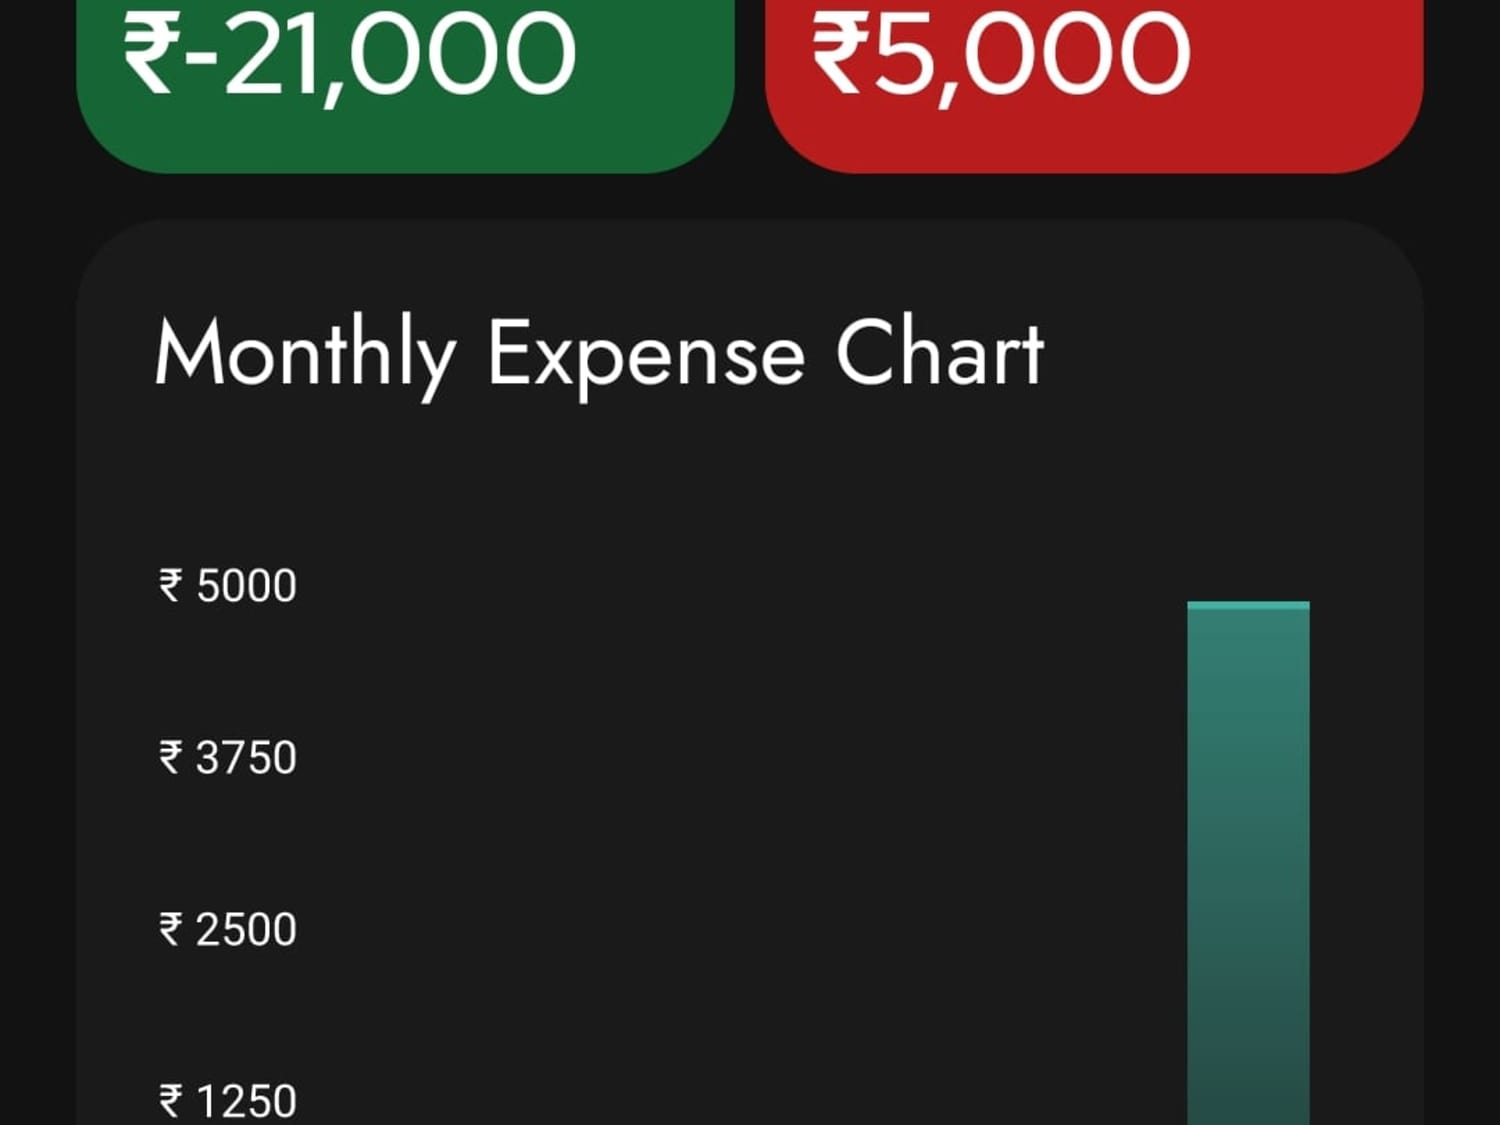Viewport: 1500px width, 1125px height.
Task: Tap the empty plot area left of the bar
Action: click(x=740, y=850)
